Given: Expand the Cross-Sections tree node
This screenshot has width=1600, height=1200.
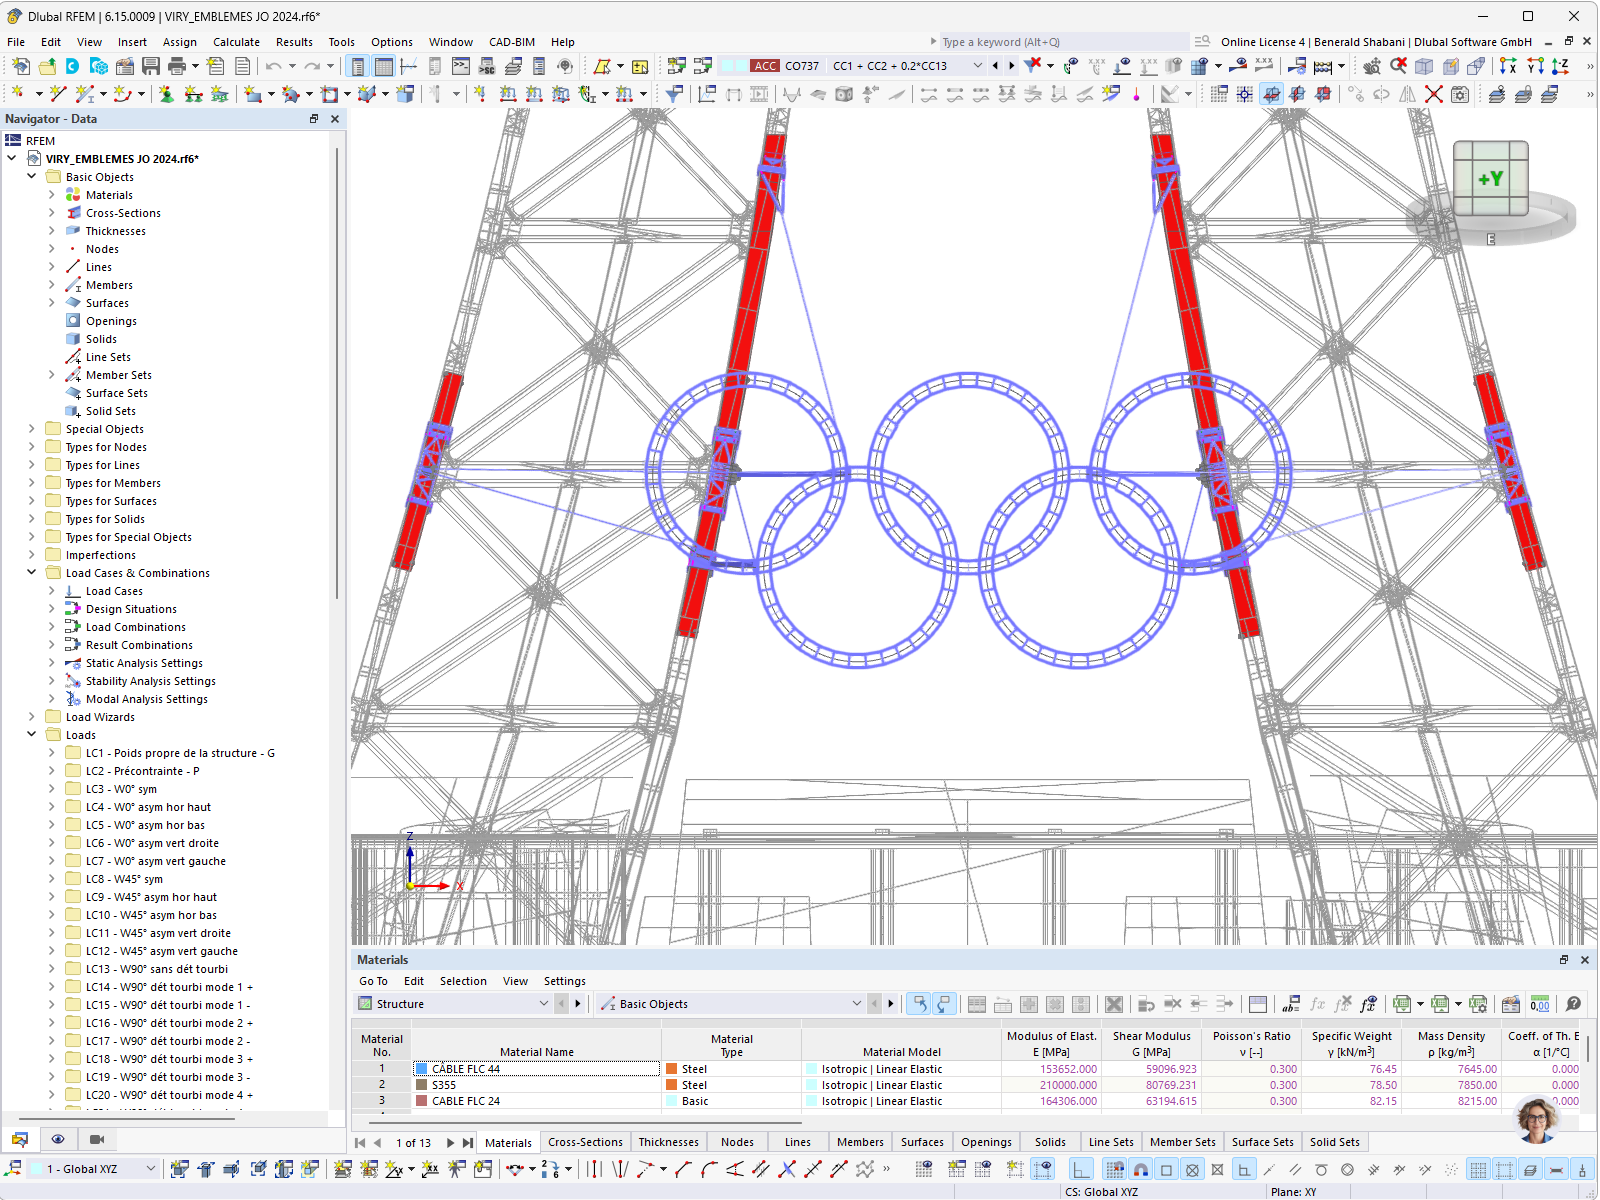Looking at the screenshot, I should pos(52,213).
